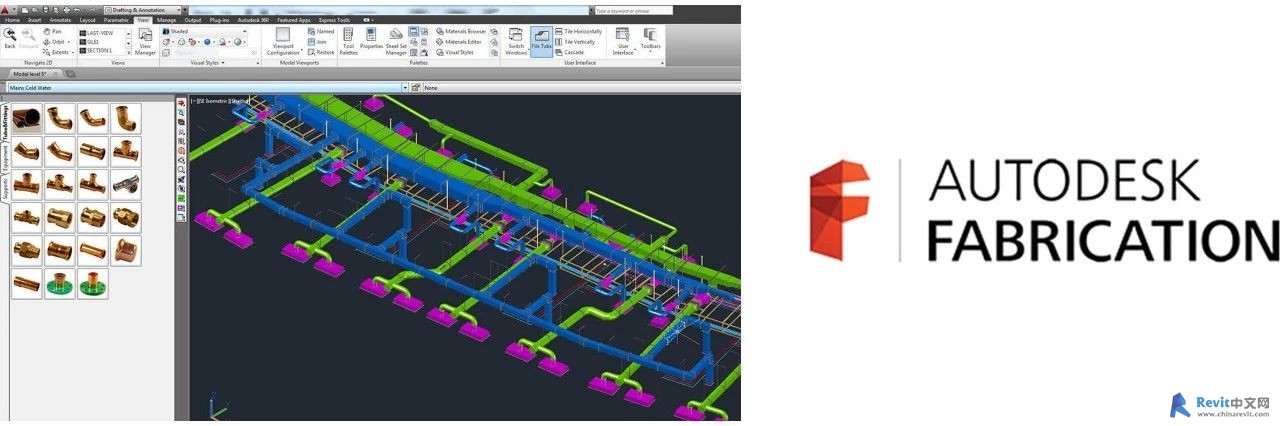Open the Visual Styles palette

click(x=456, y=52)
